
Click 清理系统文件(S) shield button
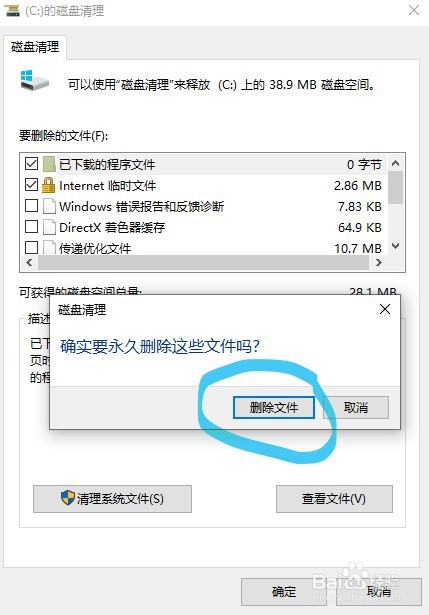(112, 499)
